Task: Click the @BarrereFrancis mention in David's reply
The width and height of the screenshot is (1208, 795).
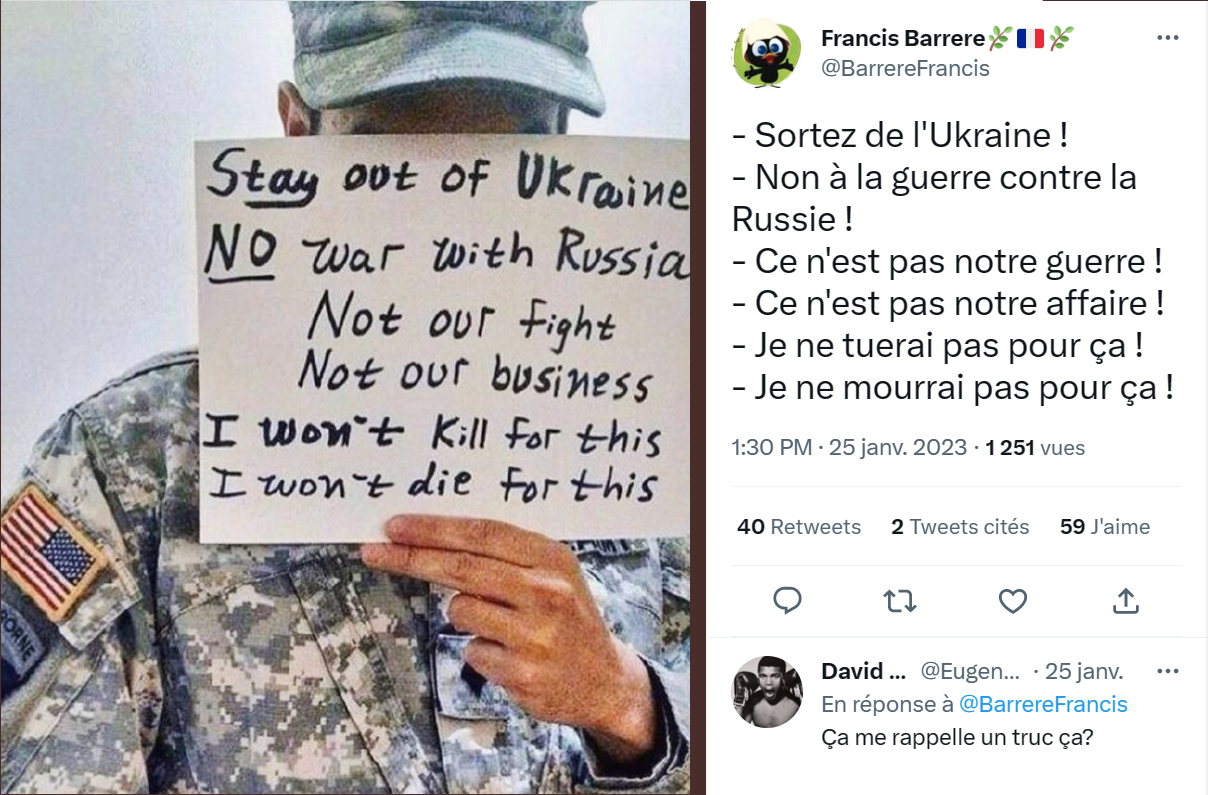Action: [1043, 704]
